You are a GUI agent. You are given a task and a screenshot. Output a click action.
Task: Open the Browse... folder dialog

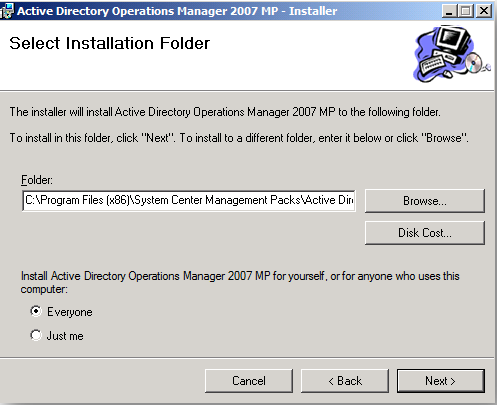tap(425, 201)
